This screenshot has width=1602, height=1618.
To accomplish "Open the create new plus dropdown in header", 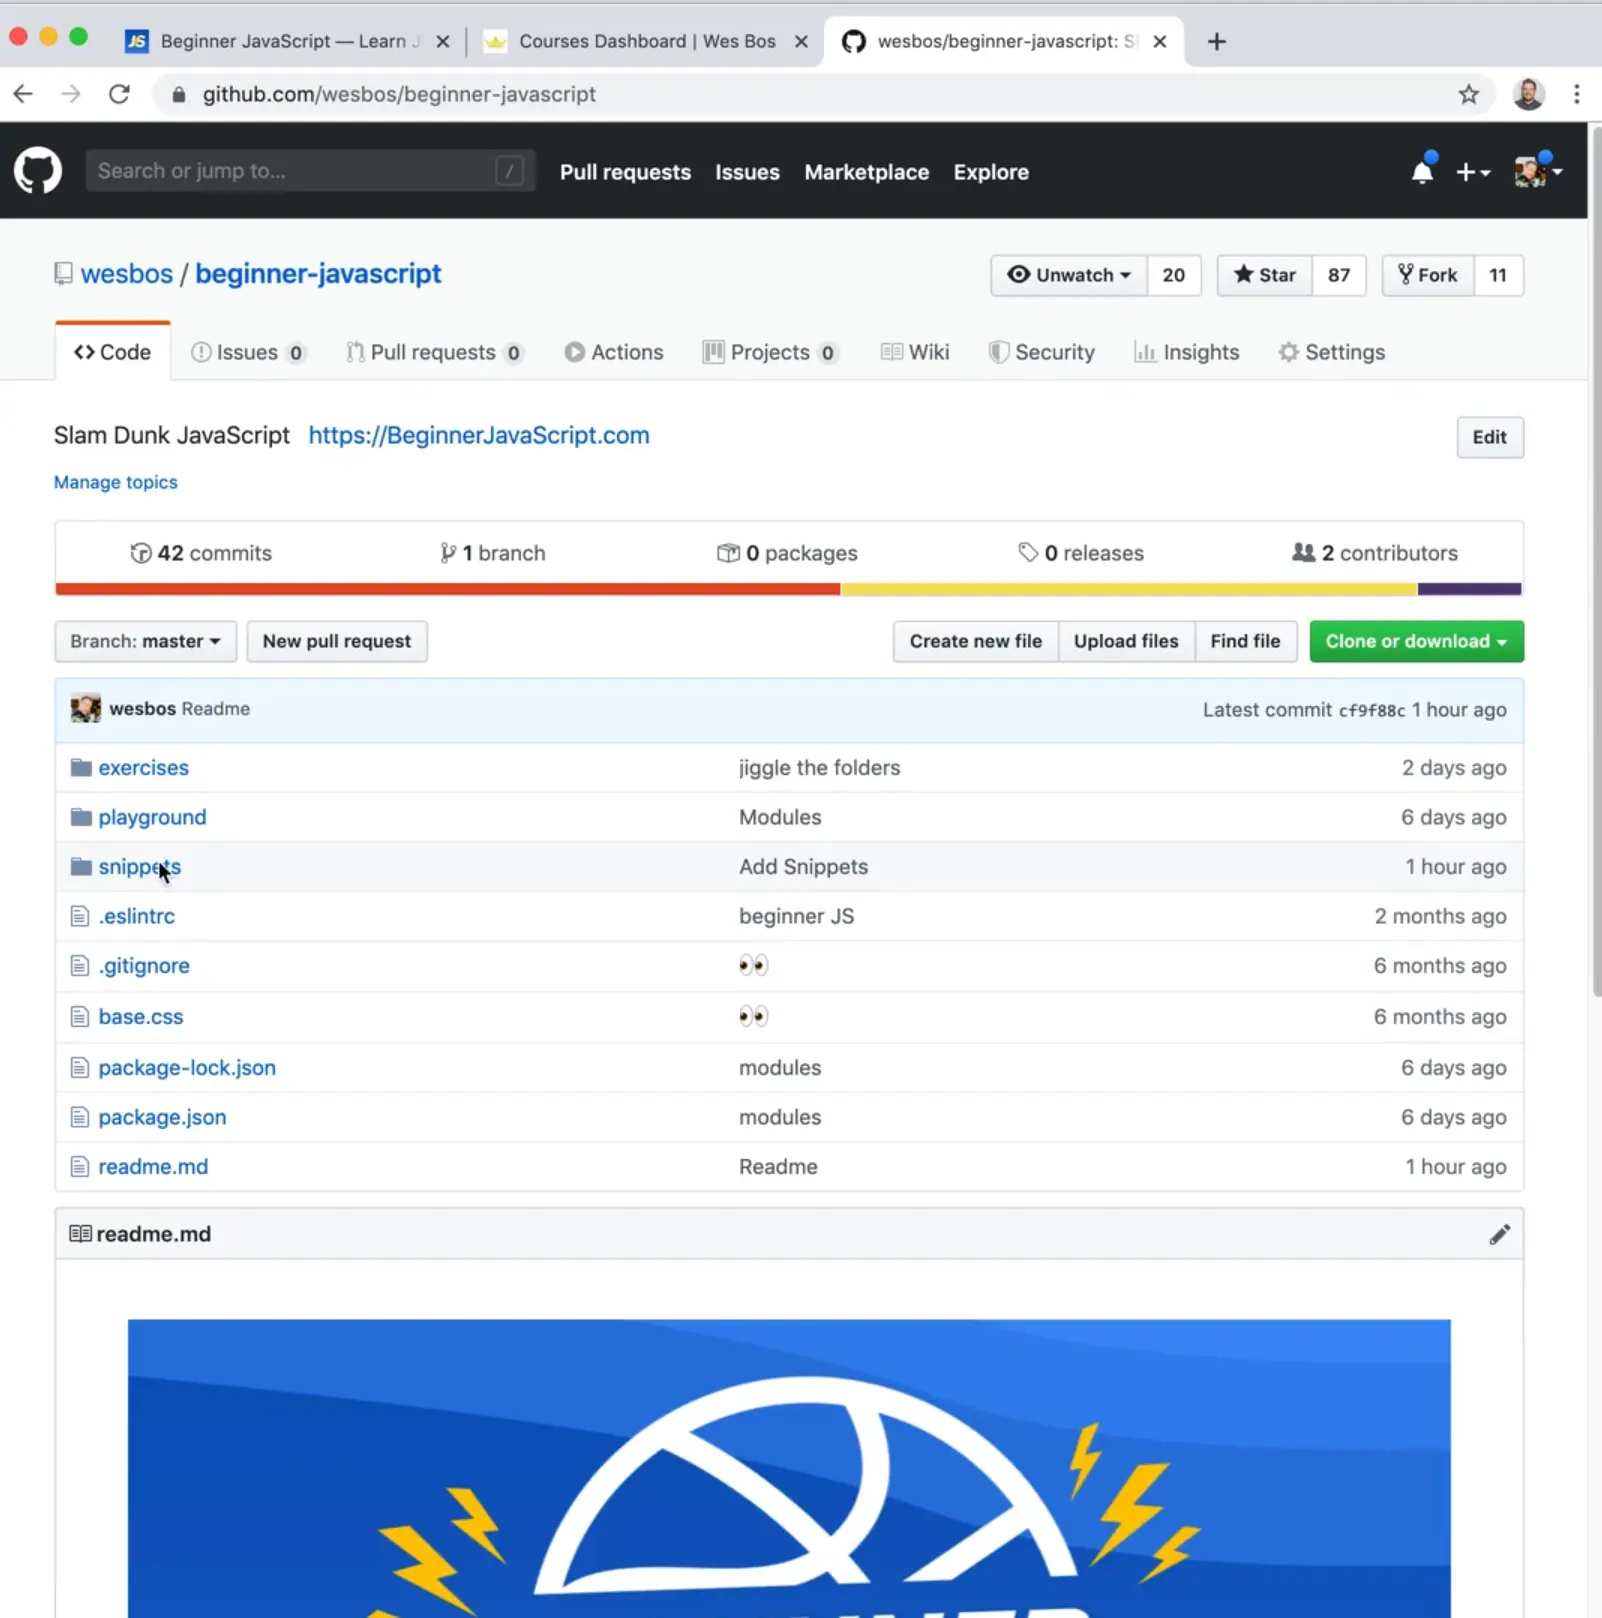I will [x=1472, y=171].
